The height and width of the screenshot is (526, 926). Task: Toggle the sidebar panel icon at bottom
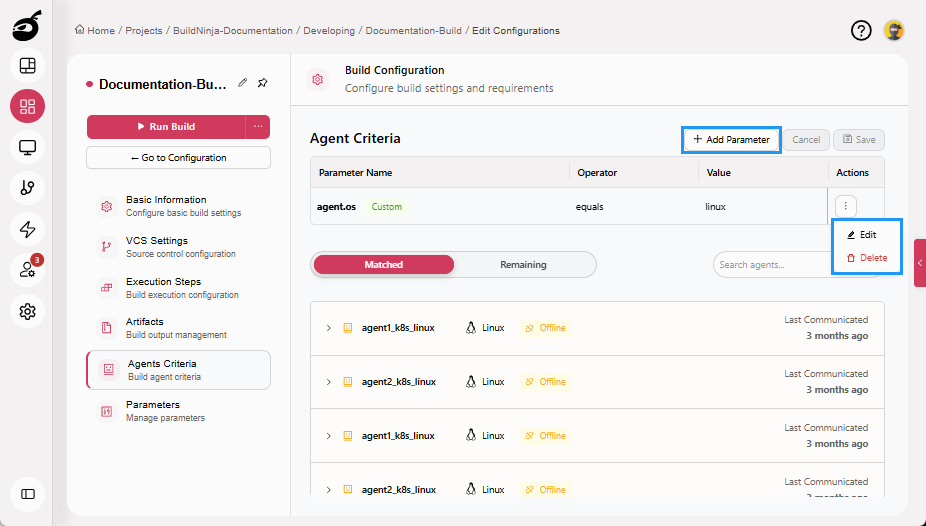coord(27,494)
